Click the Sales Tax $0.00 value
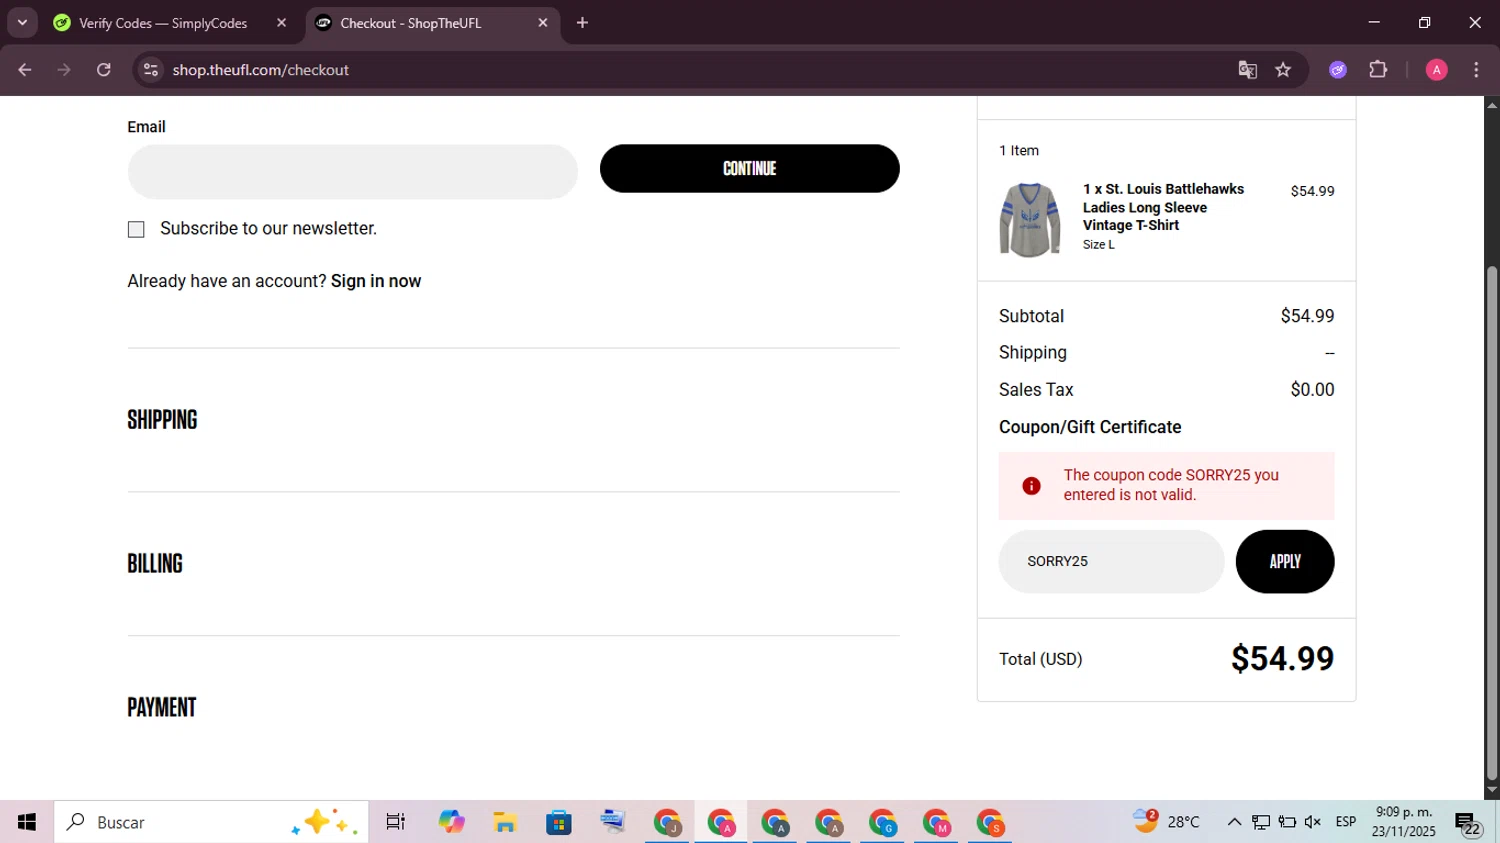The width and height of the screenshot is (1500, 843). tap(1312, 390)
